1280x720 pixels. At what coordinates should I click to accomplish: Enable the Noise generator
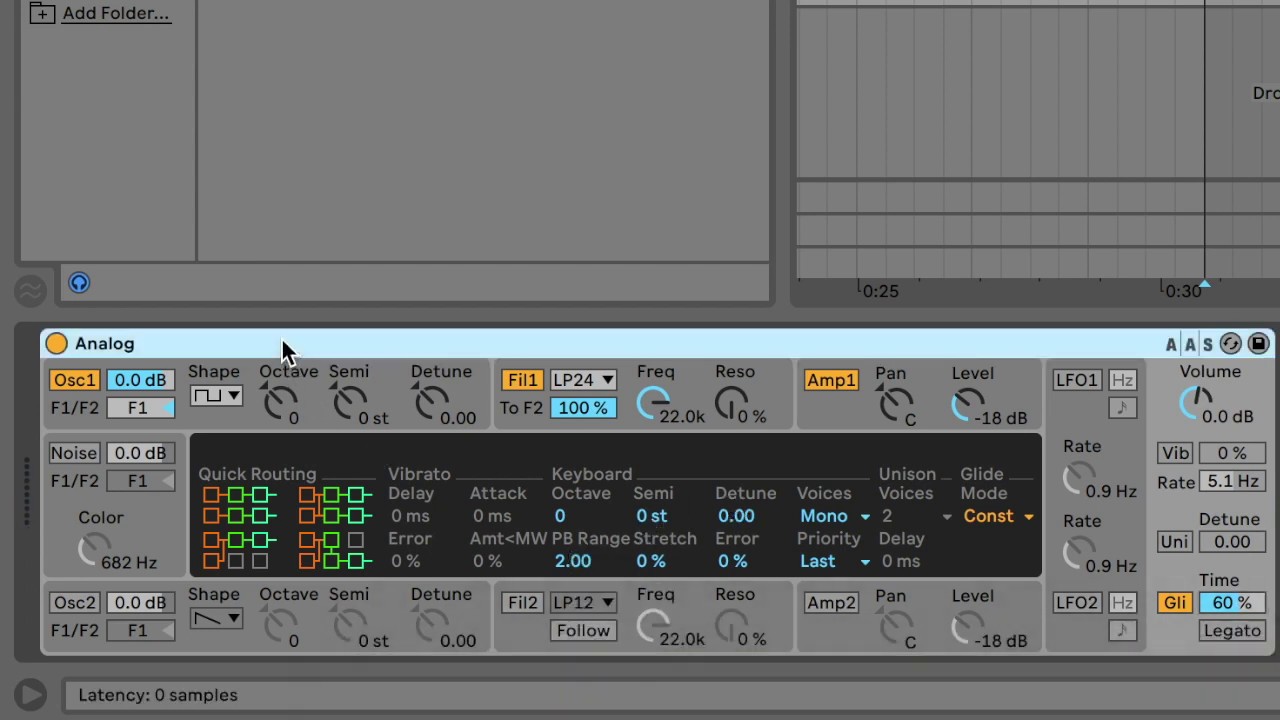point(75,453)
